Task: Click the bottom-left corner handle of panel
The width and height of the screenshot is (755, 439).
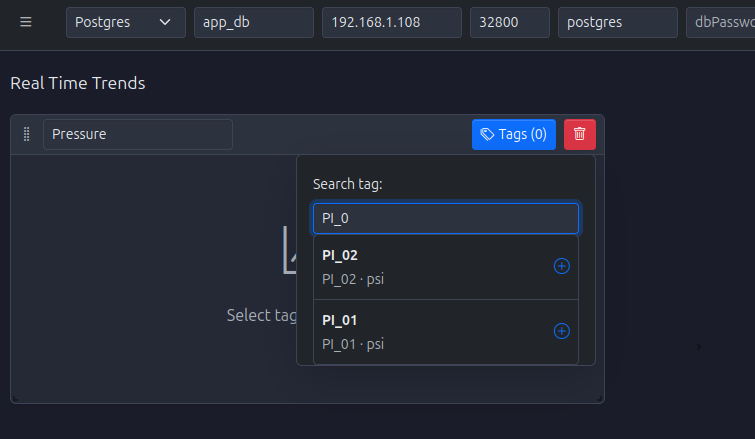Action: click(x=15, y=398)
